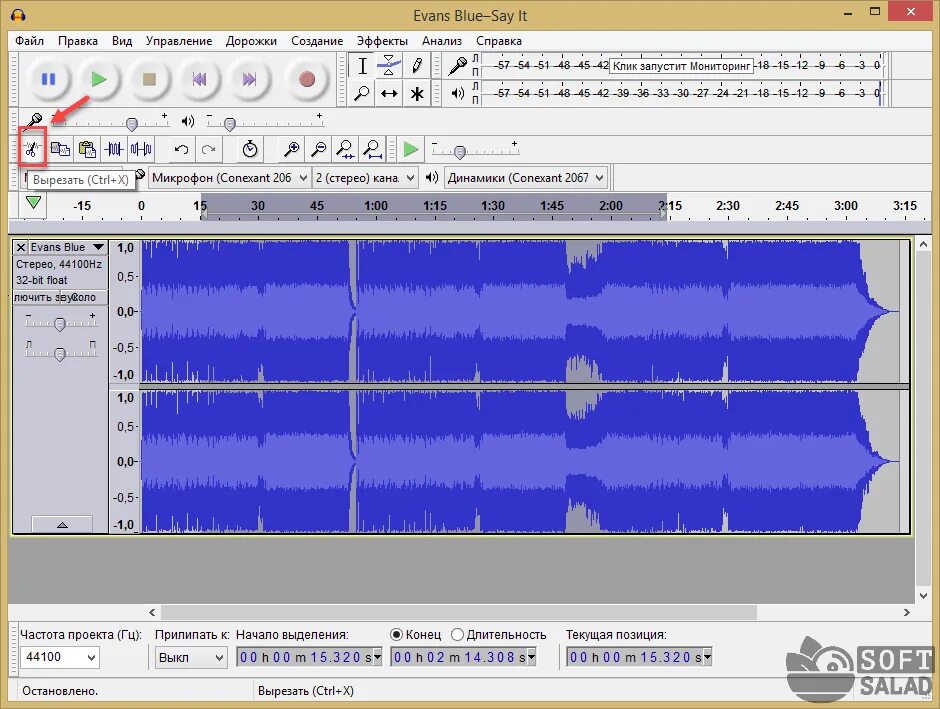
Task: Open the Файл menu
Action: (29, 41)
